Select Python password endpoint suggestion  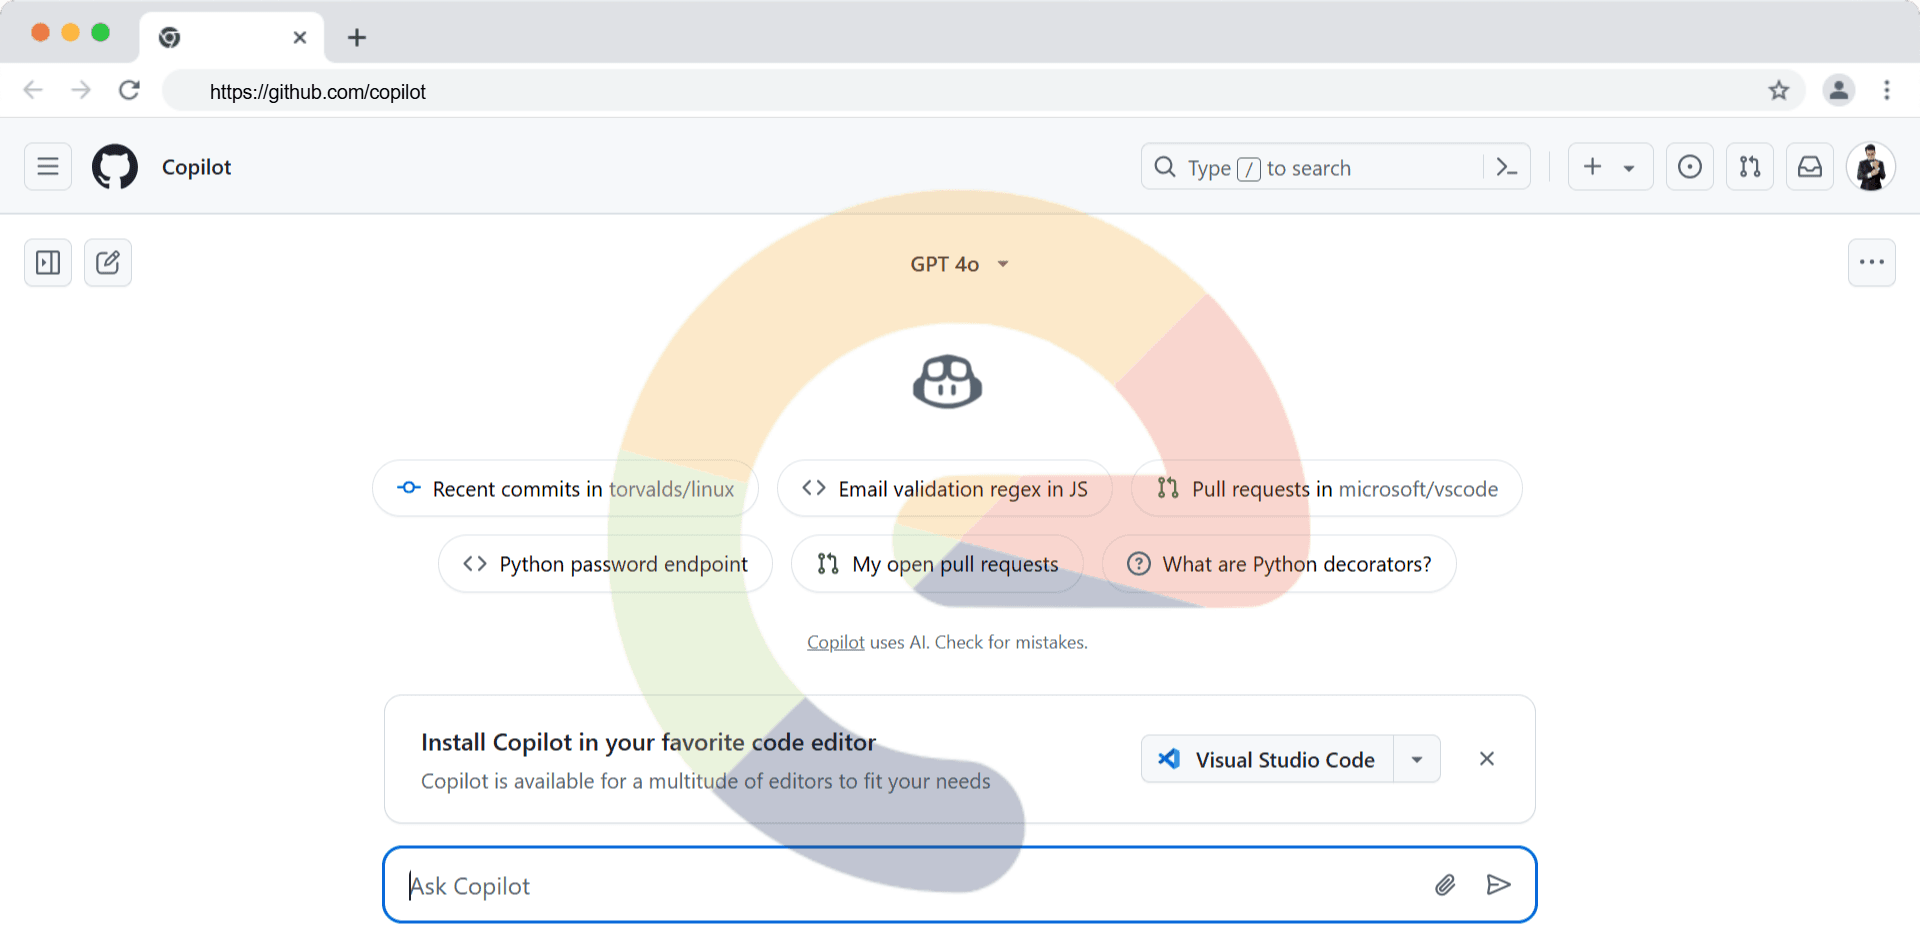(605, 564)
